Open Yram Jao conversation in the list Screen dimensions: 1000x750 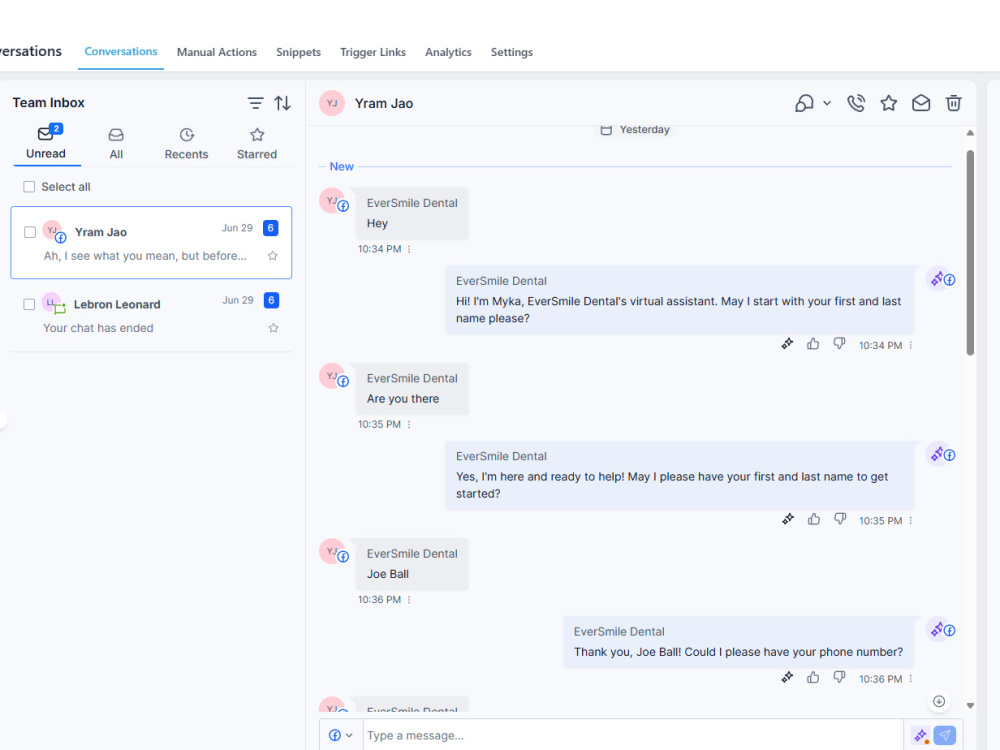pyautogui.click(x=151, y=242)
